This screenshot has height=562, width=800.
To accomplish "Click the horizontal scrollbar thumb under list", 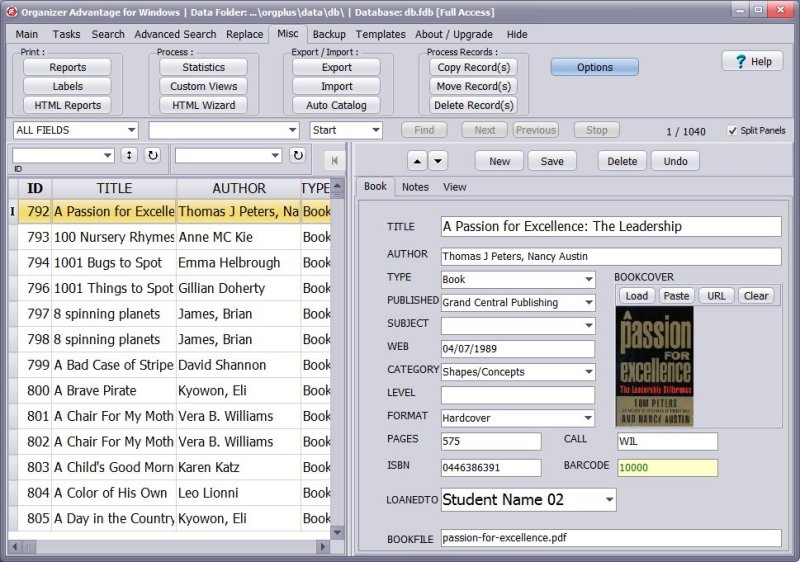I will pos(29,547).
